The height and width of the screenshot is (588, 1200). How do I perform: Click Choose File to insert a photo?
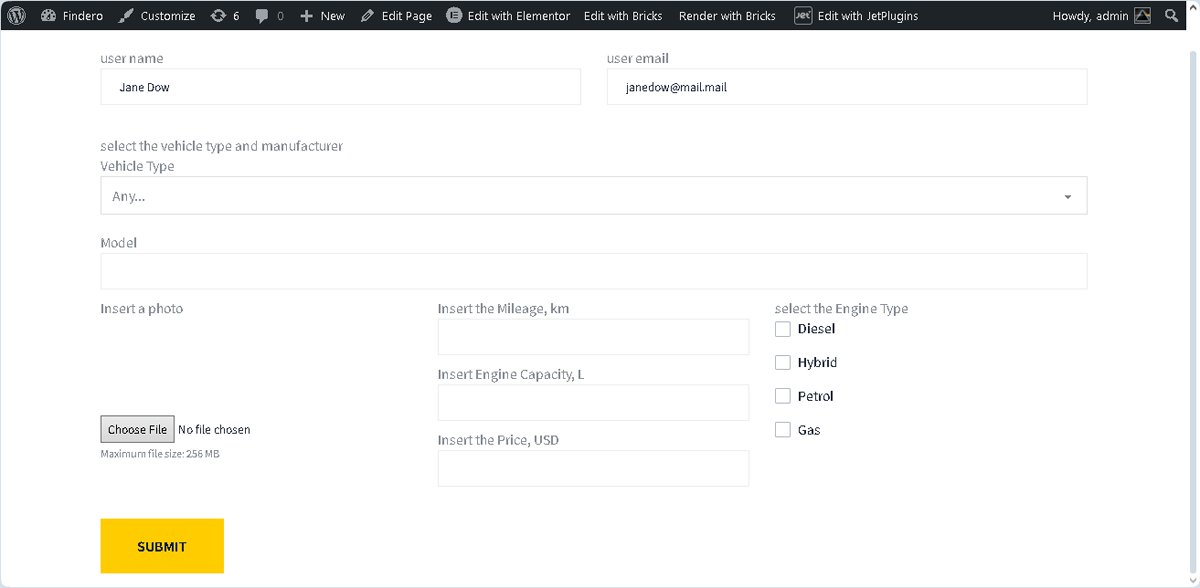[x=137, y=429]
